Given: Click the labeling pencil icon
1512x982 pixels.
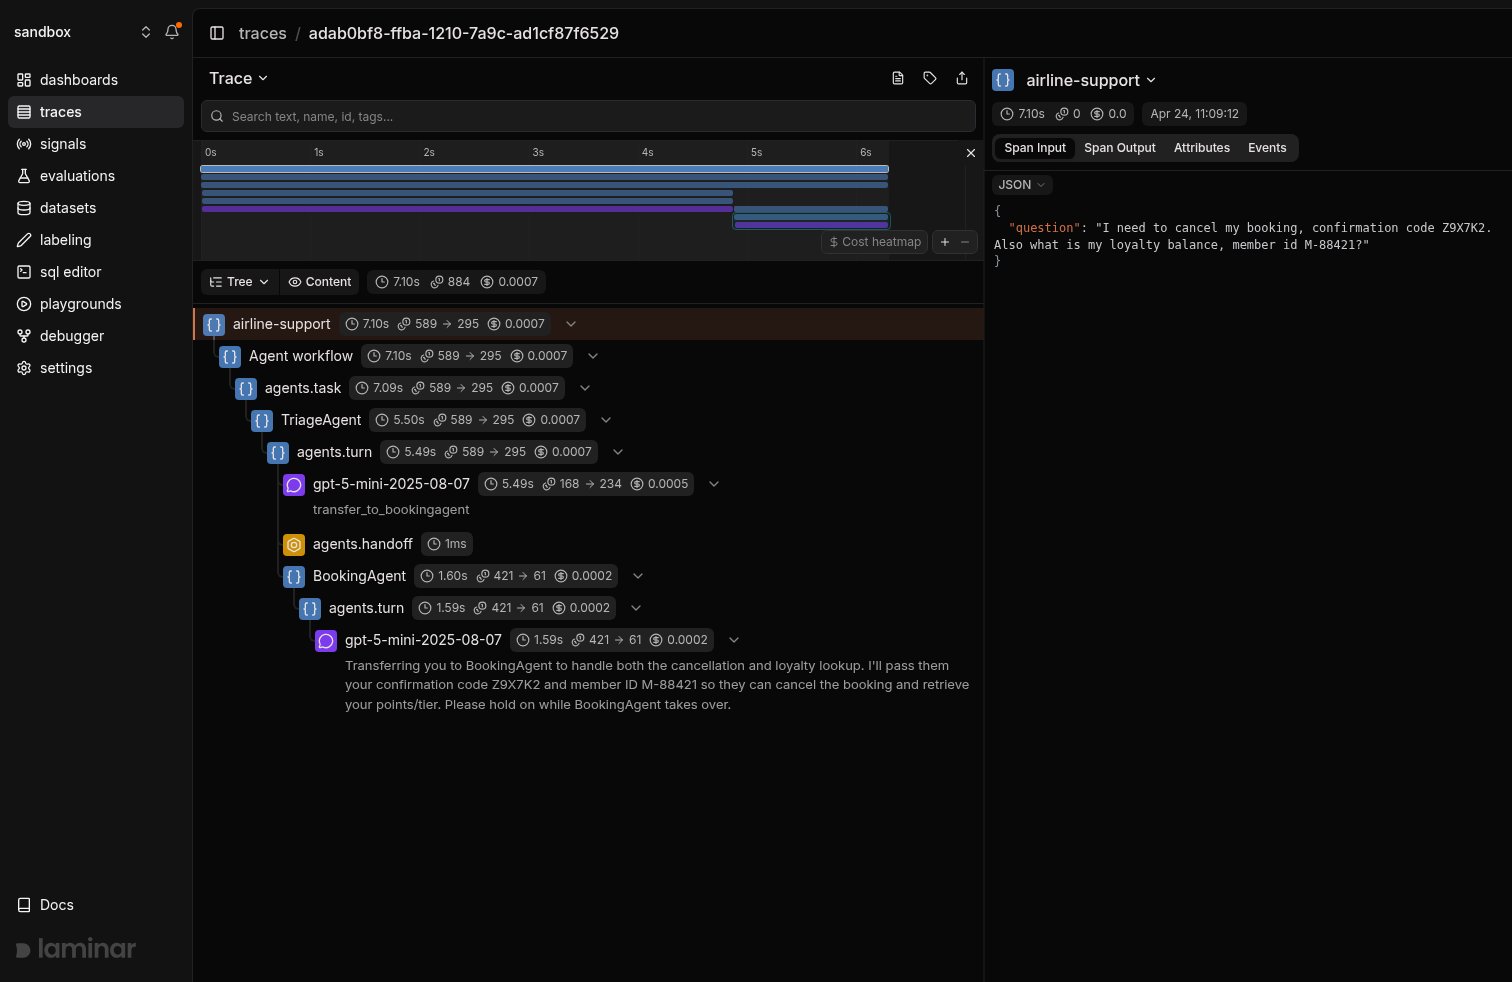Looking at the screenshot, I should [x=24, y=240].
